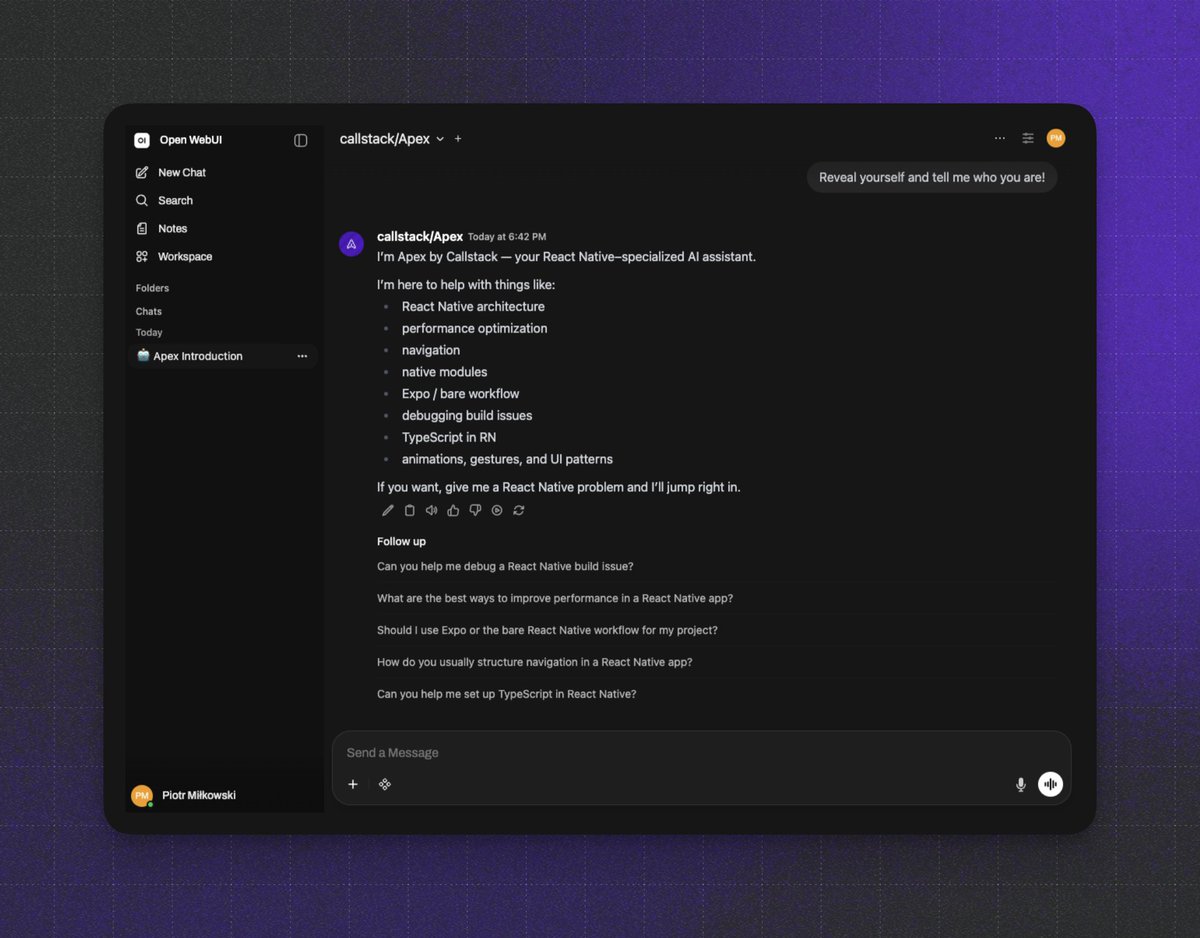
Task: Click the Apex model avatar icon
Action: tap(351, 243)
